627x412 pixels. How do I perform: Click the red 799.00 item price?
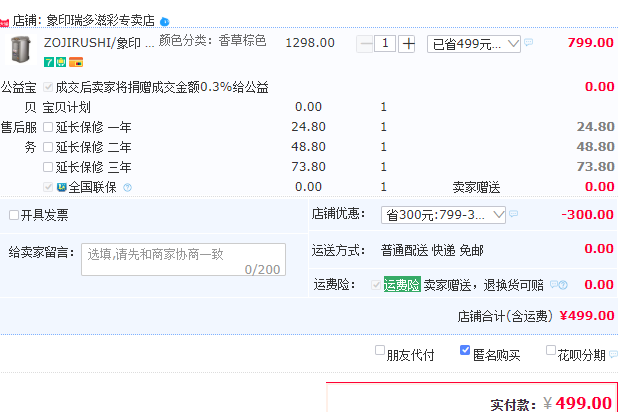pos(591,42)
